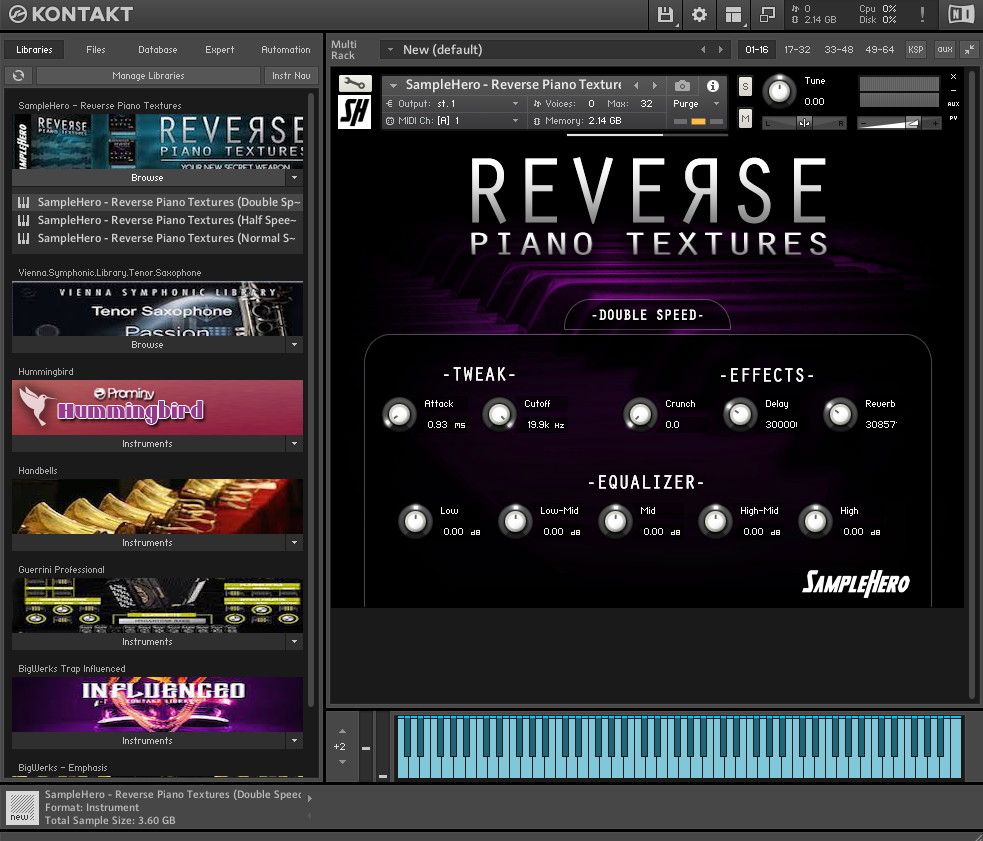
Task: Solo the Reverse Piano instrument
Action: coord(745,86)
